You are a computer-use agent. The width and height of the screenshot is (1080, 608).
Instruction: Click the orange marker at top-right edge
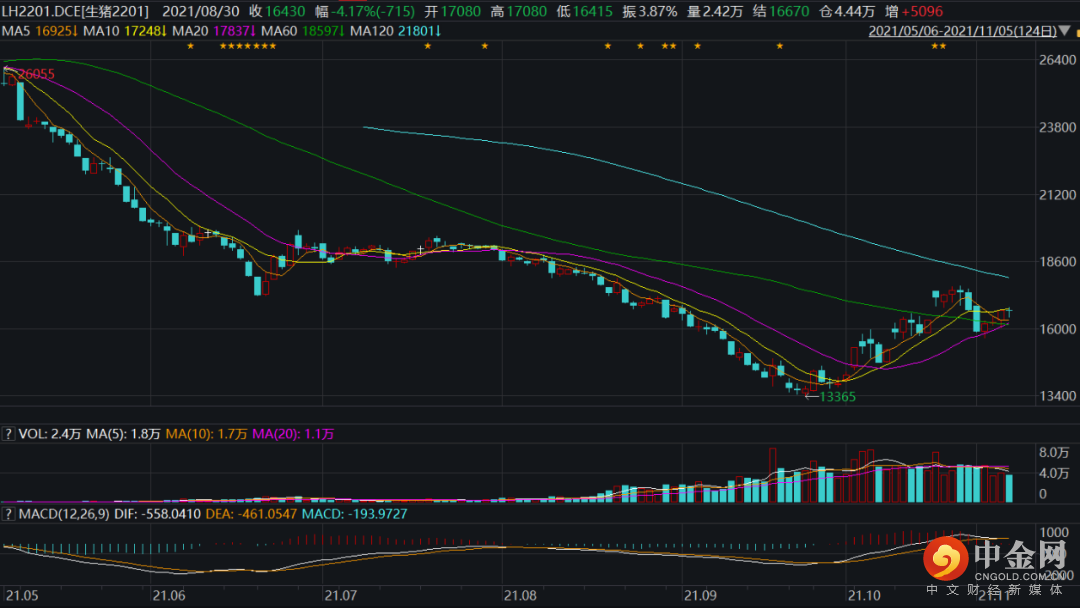pyautogui.click(x=1077, y=32)
